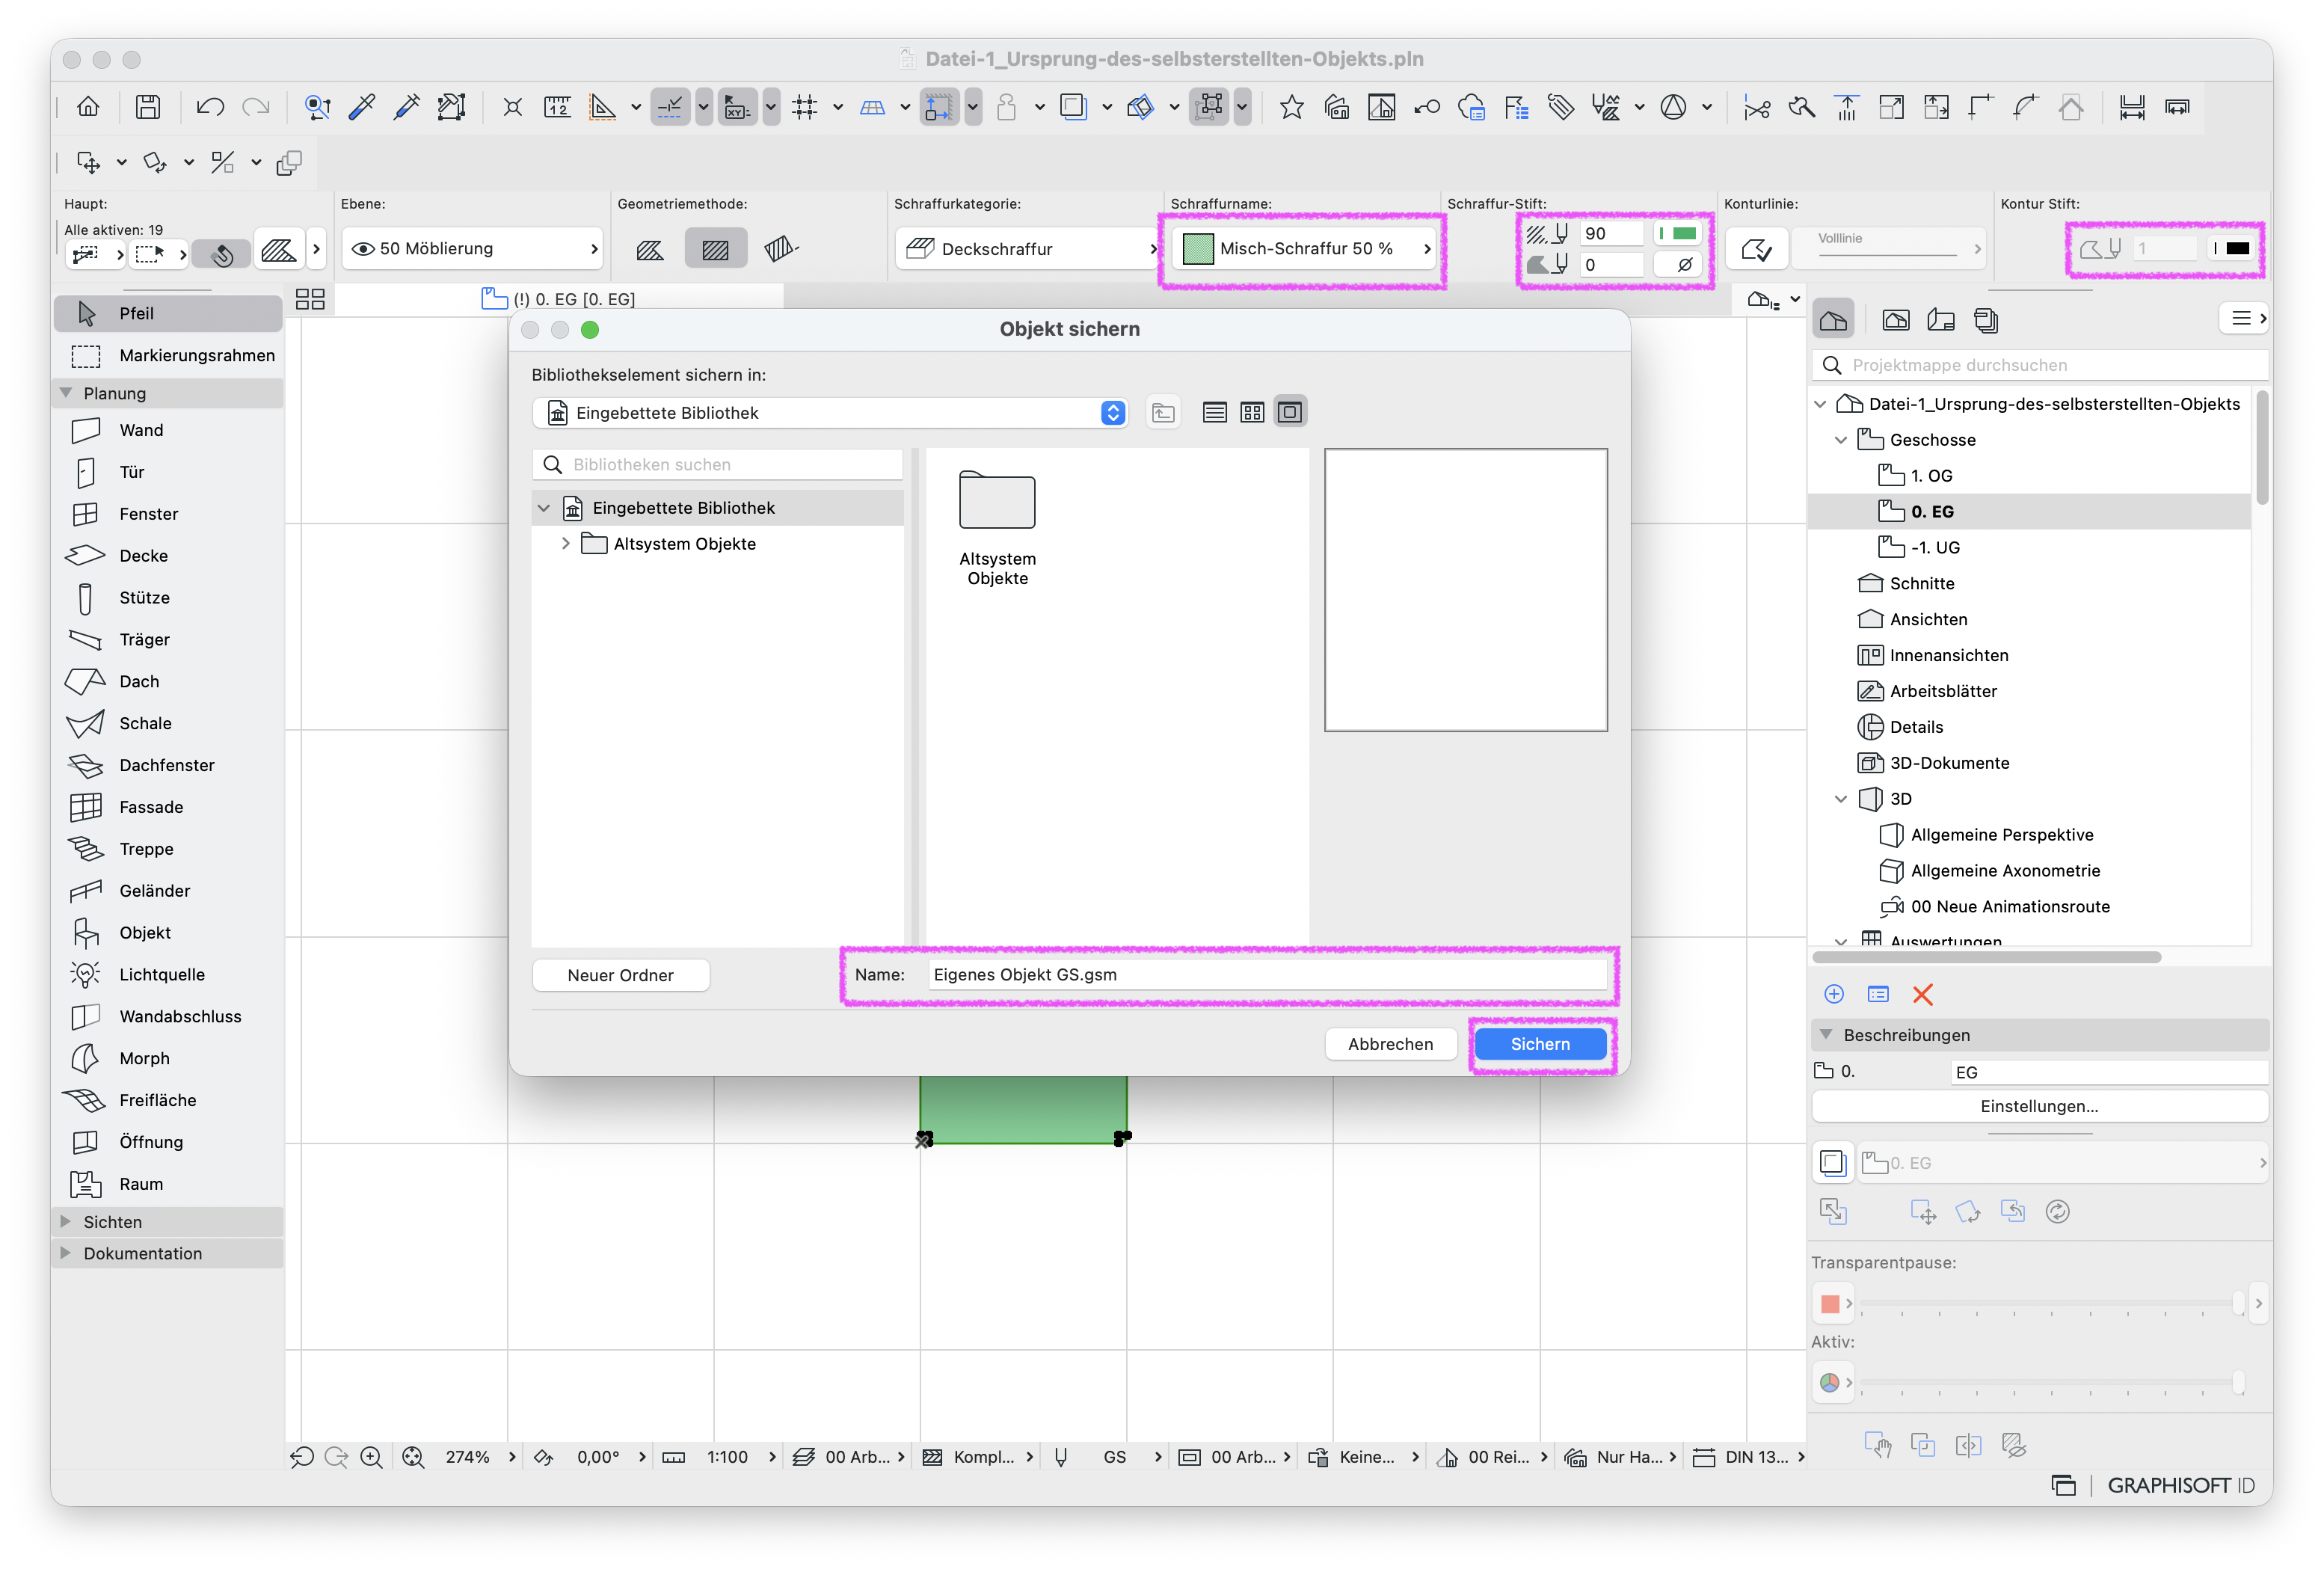The height and width of the screenshot is (1569, 2324).
Task: Select the first polygonal geometry method
Action: tap(650, 249)
